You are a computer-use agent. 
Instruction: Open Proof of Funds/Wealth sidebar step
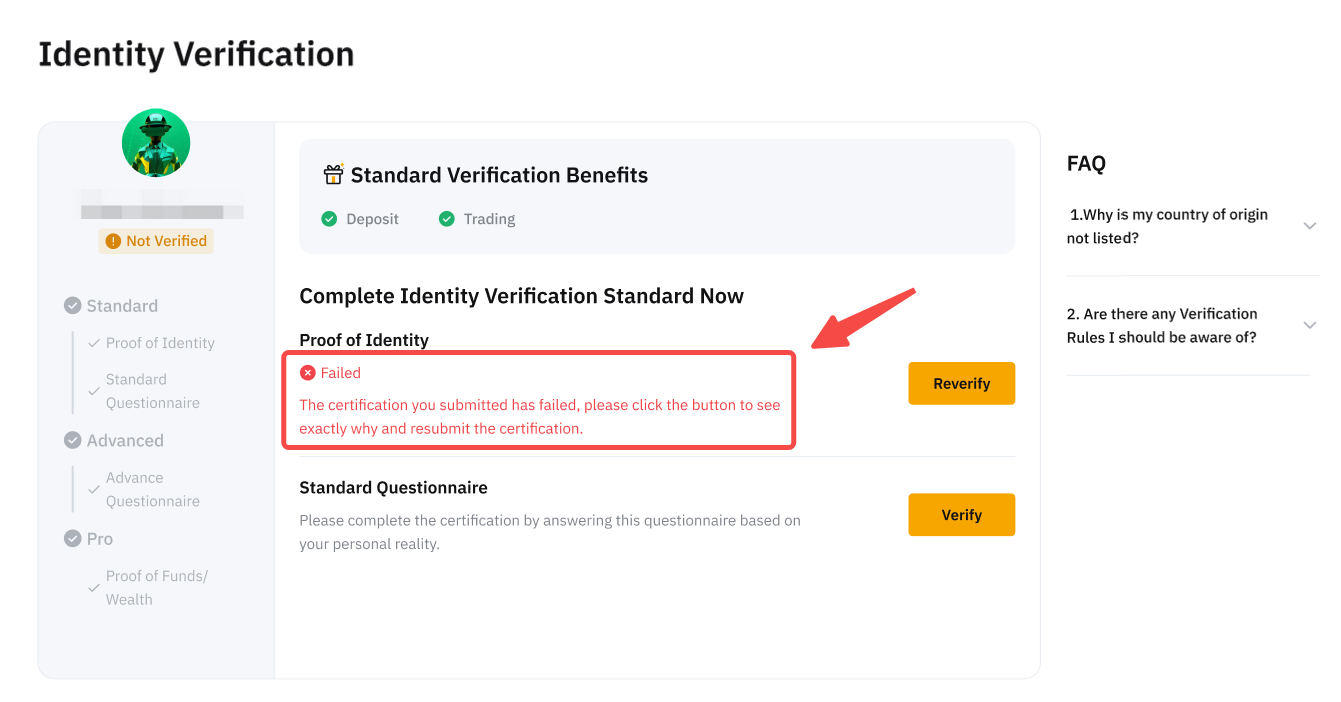point(156,587)
